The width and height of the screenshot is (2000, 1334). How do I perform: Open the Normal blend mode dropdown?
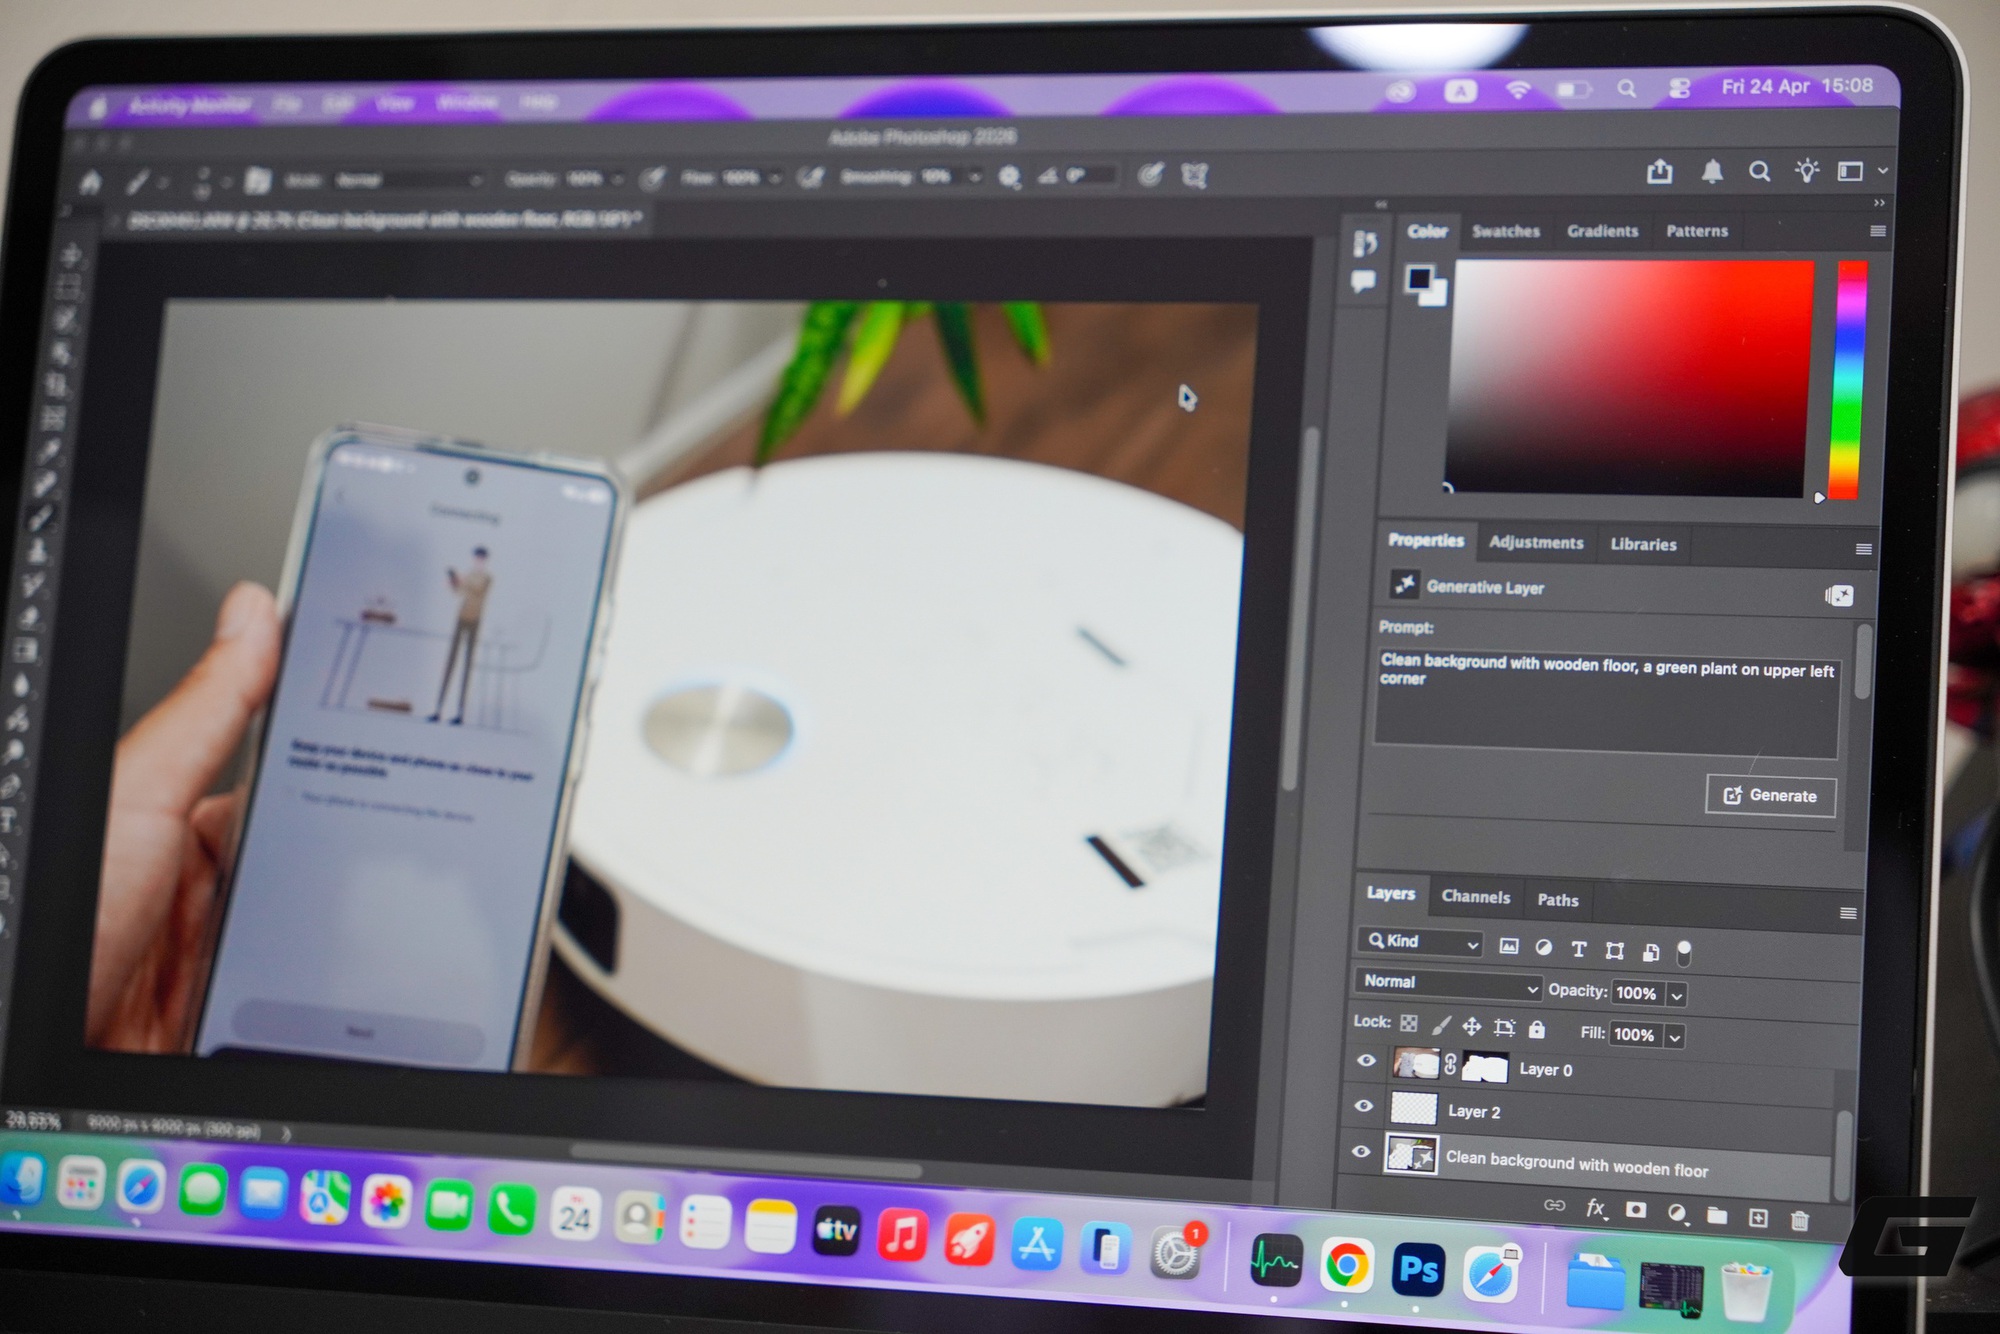coord(1447,983)
